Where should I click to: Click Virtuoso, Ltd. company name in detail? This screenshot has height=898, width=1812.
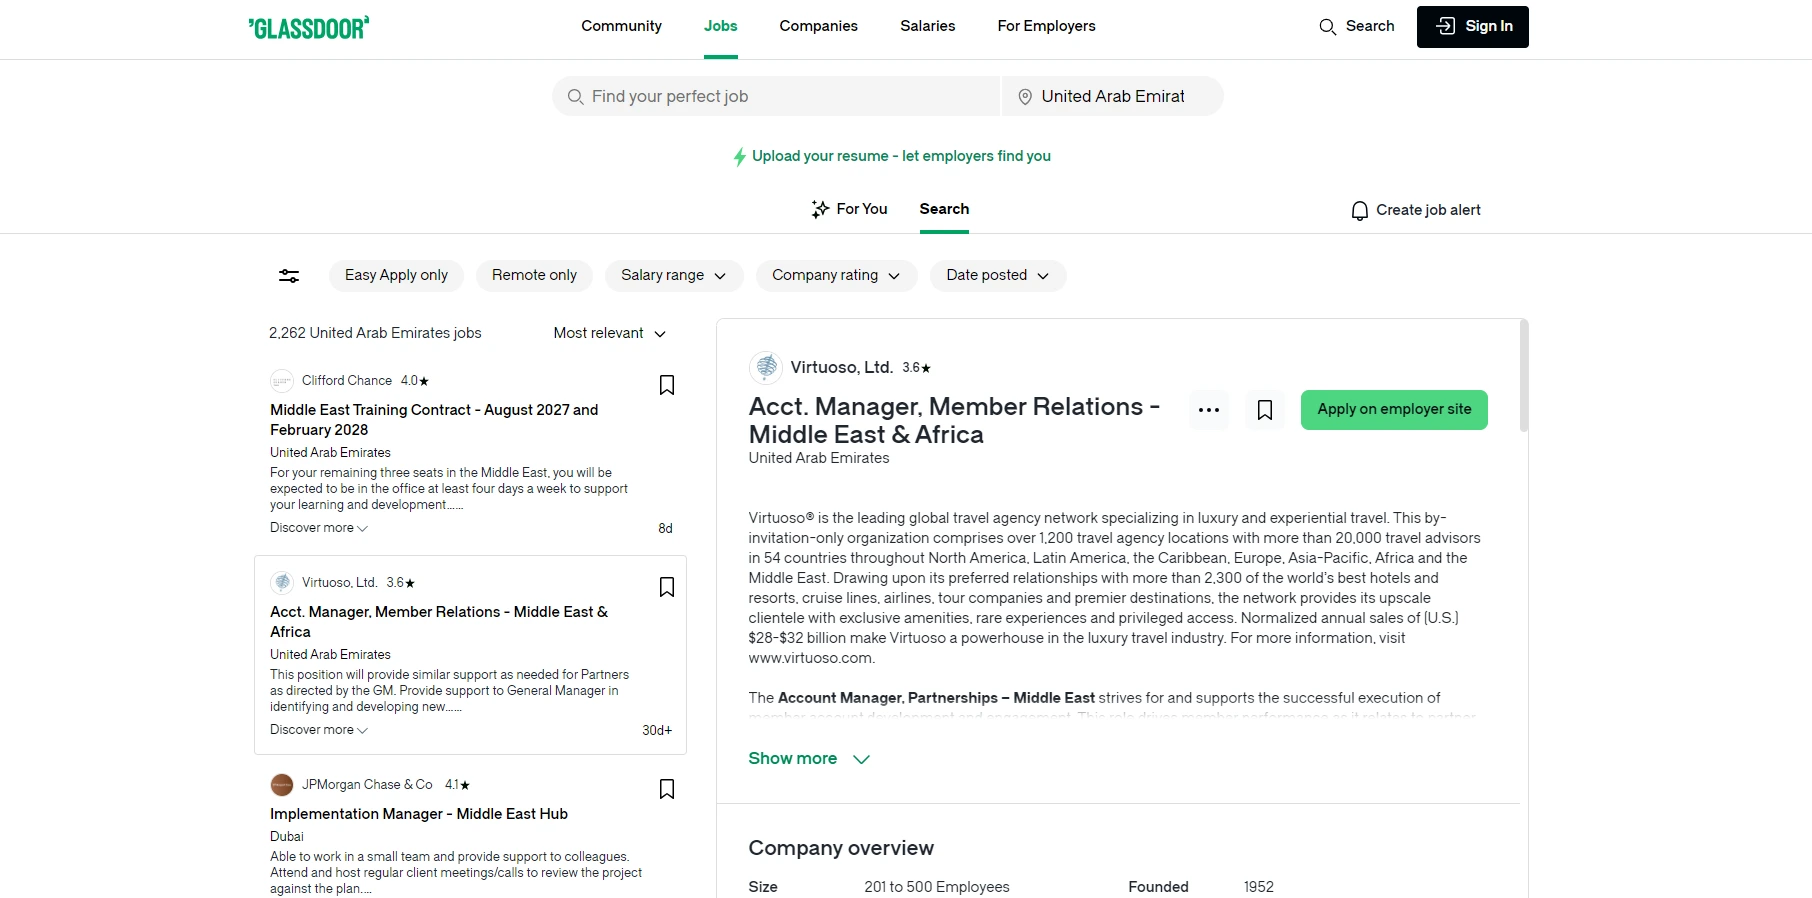[x=841, y=368]
